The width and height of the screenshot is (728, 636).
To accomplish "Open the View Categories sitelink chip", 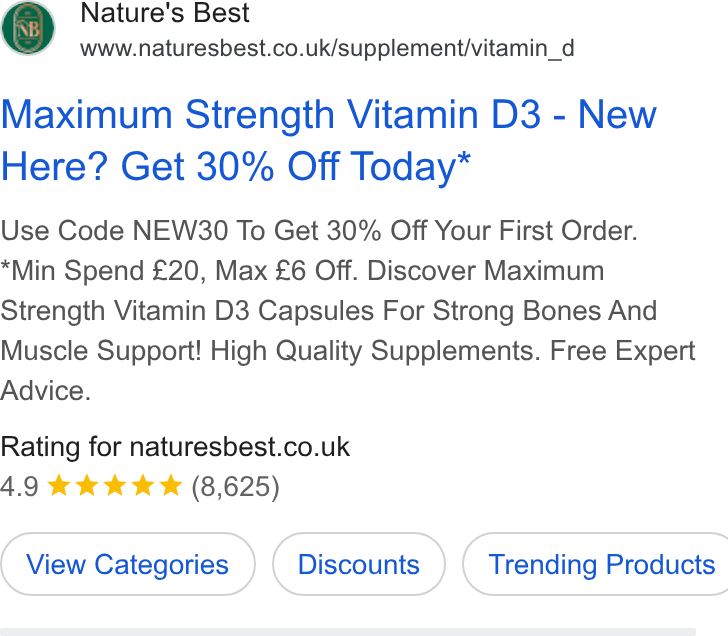I will [128, 564].
